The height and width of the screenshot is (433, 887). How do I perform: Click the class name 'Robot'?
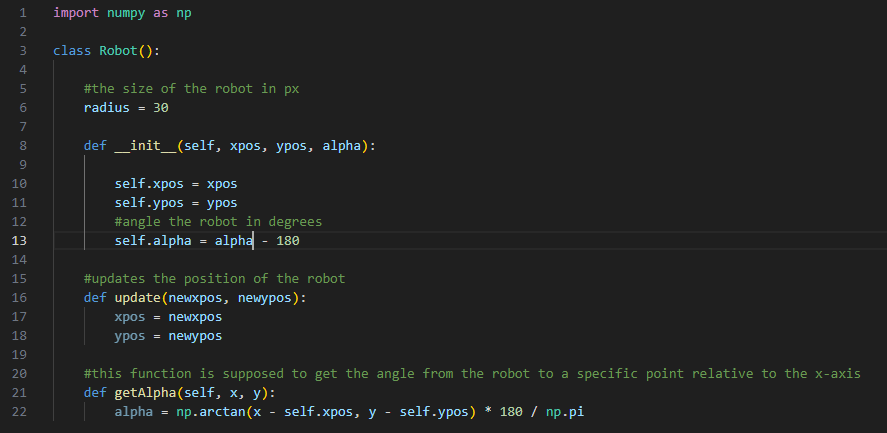click(x=118, y=51)
